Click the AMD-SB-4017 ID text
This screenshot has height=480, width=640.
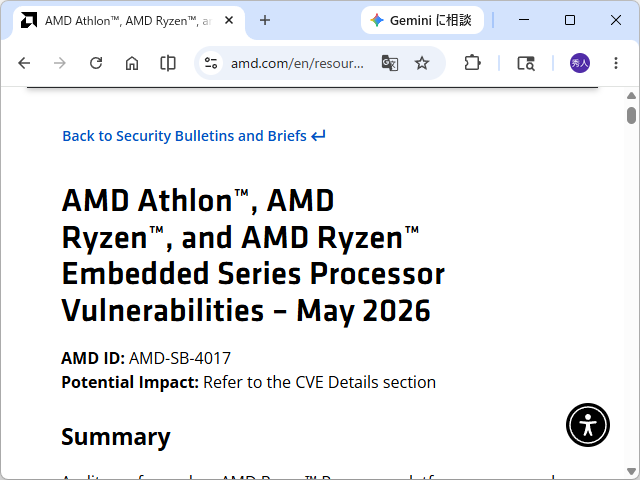[180, 358]
